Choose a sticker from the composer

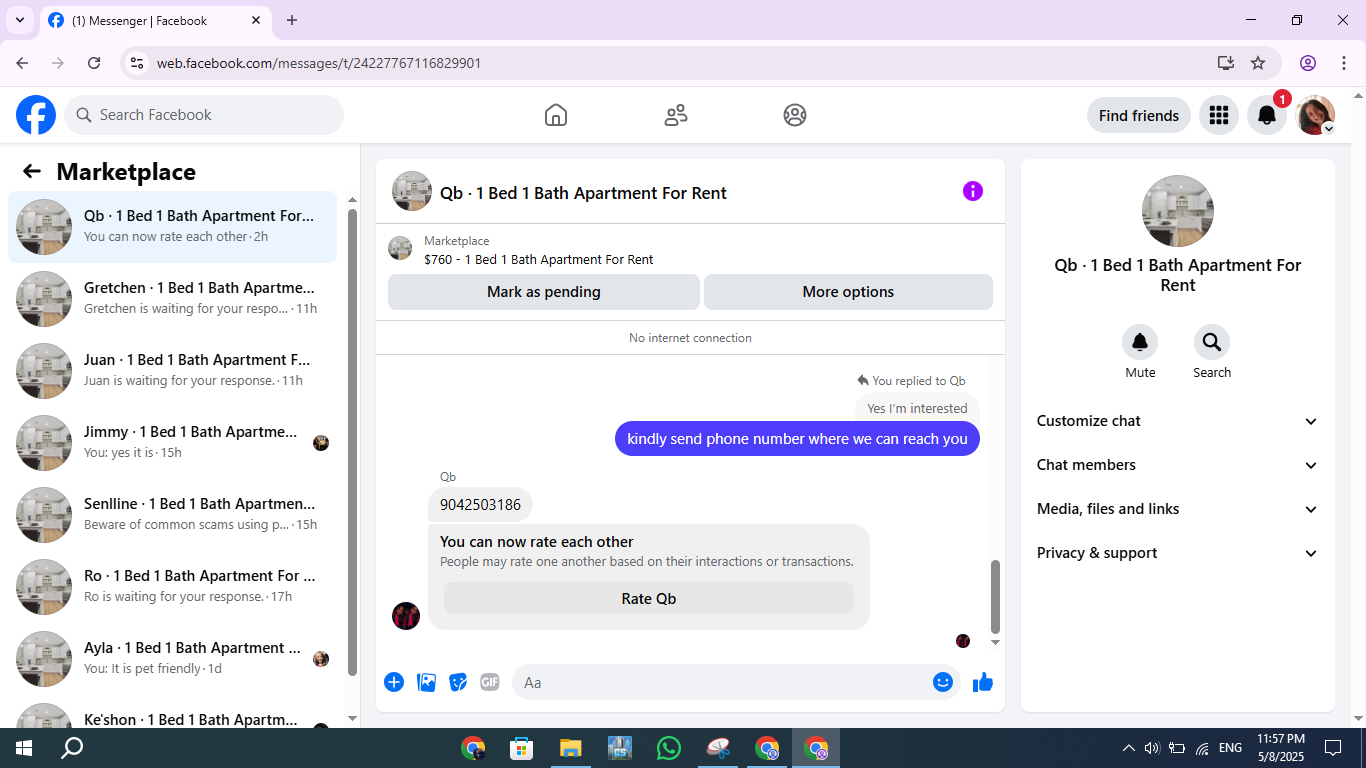point(458,682)
